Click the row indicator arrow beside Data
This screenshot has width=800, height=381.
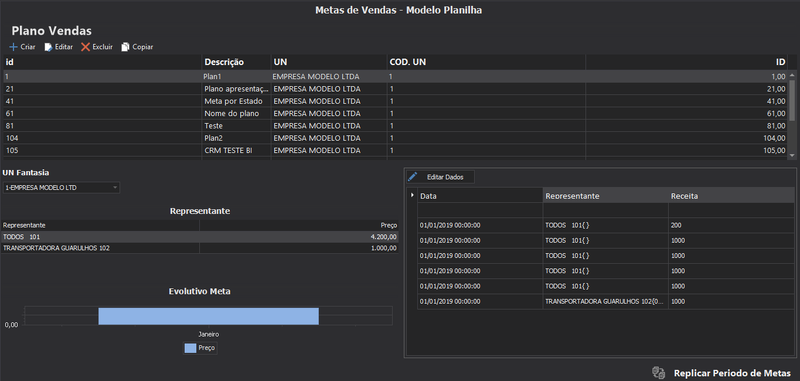pyautogui.click(x=412, y=195)
